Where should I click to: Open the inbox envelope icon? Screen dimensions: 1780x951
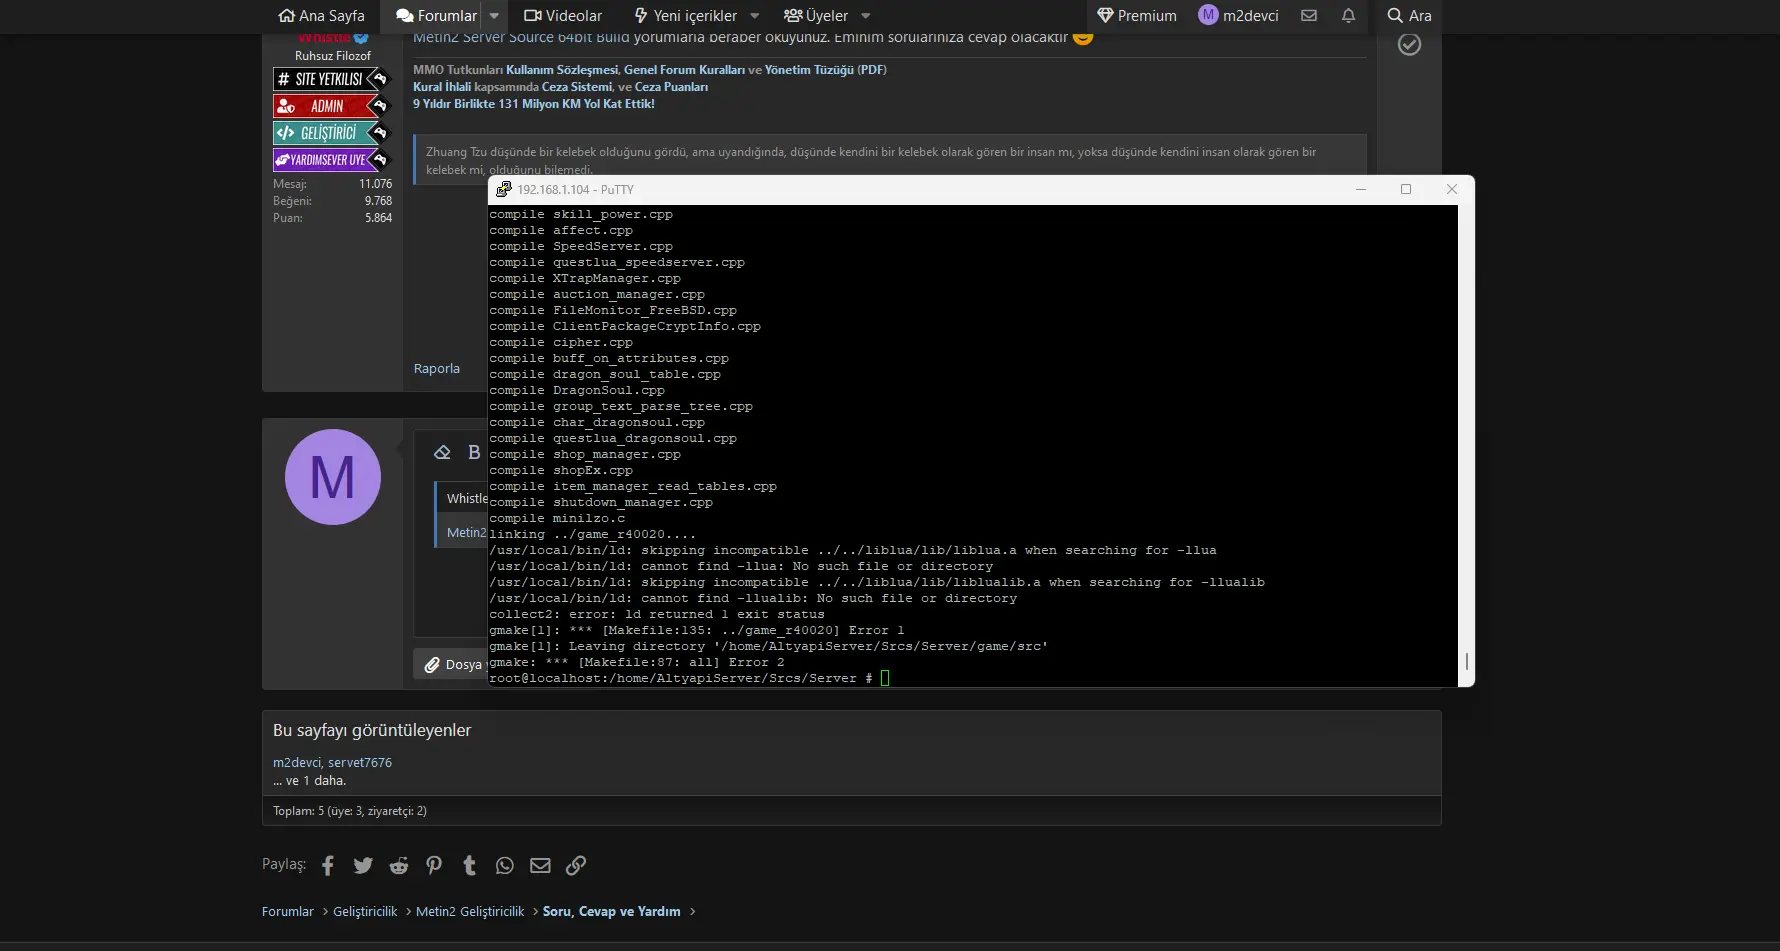pos(1309,16)
